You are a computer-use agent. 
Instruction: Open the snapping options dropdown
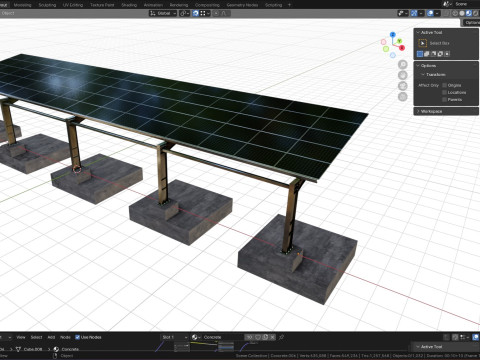pyautogui.click(x=205, y=13)
